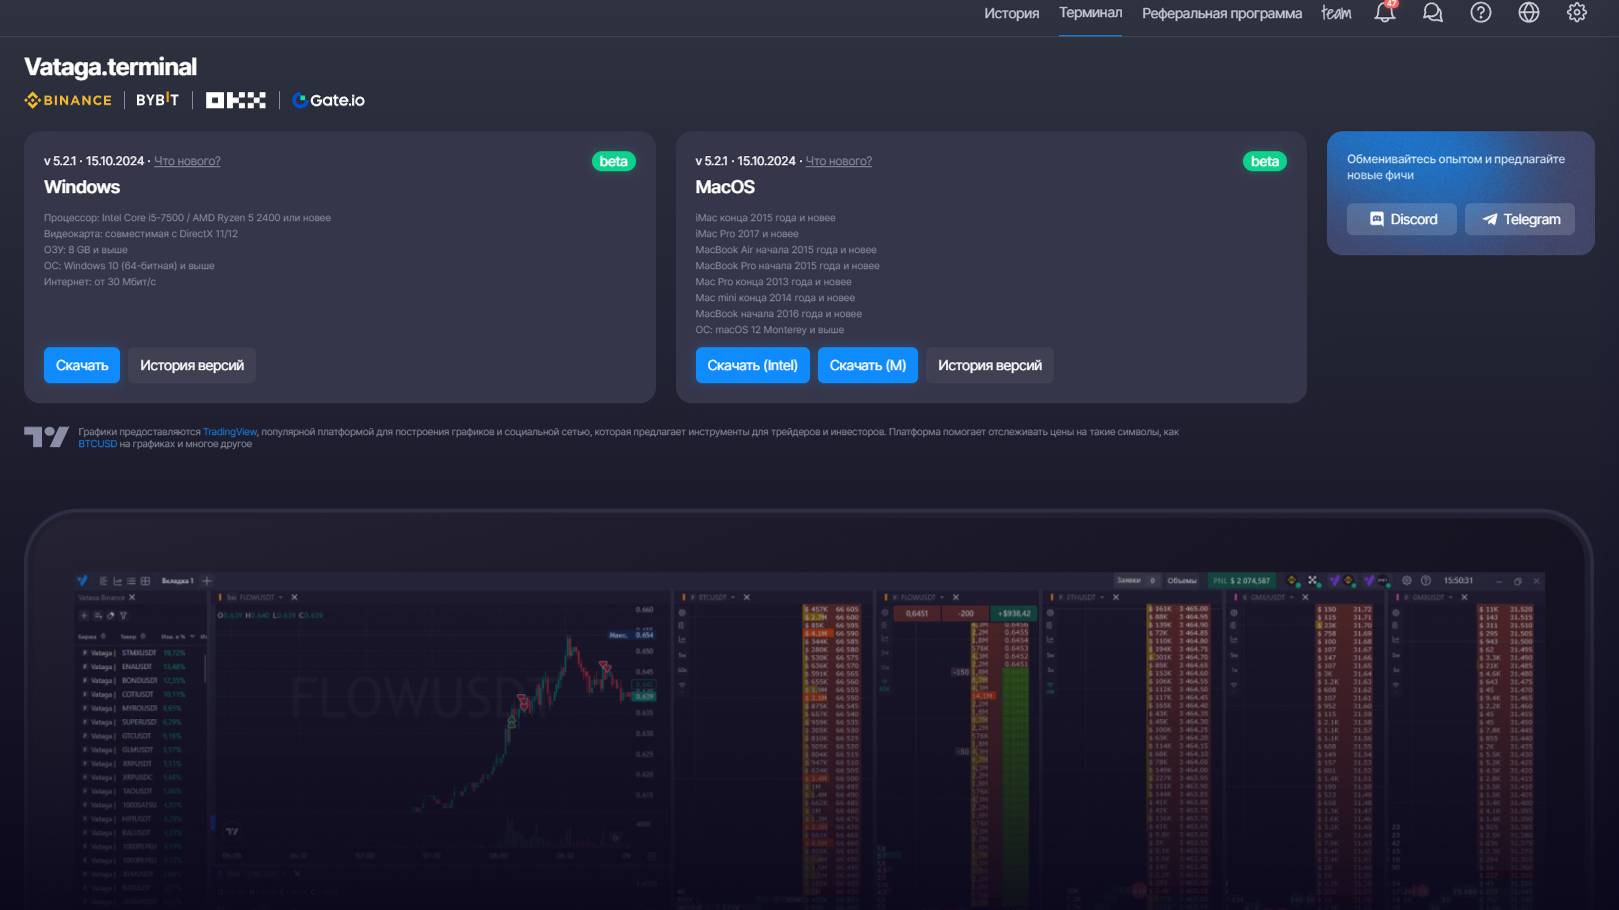Screen dimensions: 1619x910
Task: Click the Windows card heading
Action: point(82,187)
